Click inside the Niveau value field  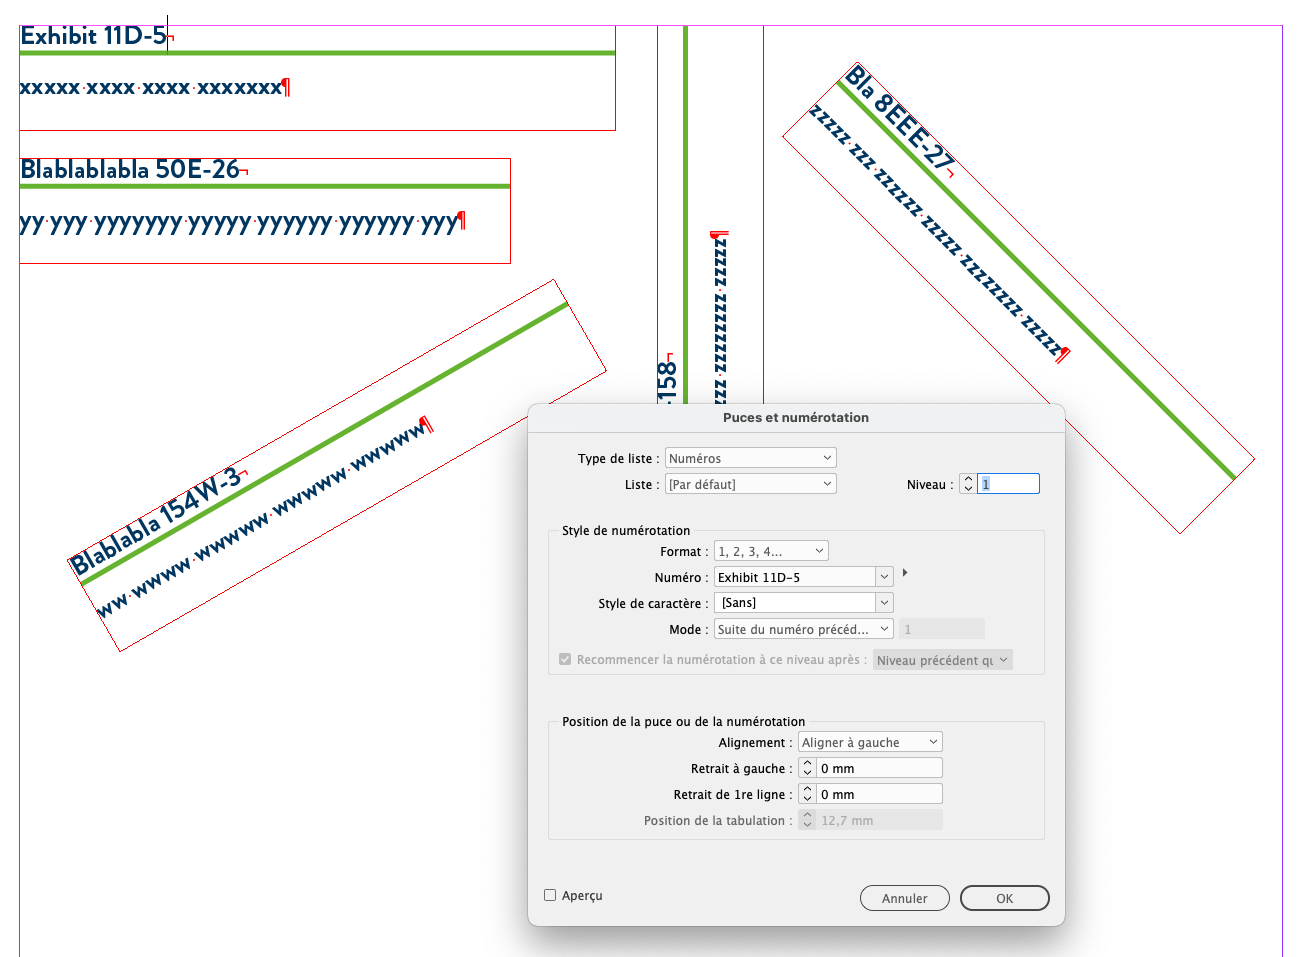(1008, 483)
